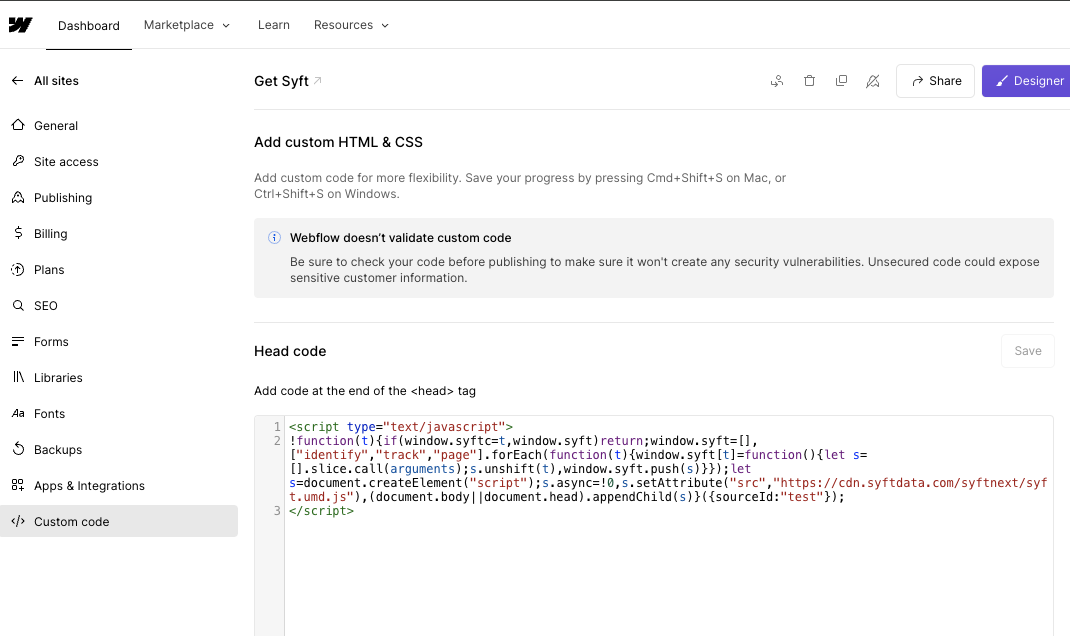
Task: Click the Save button for Head code
Action: pos(1027,351)
